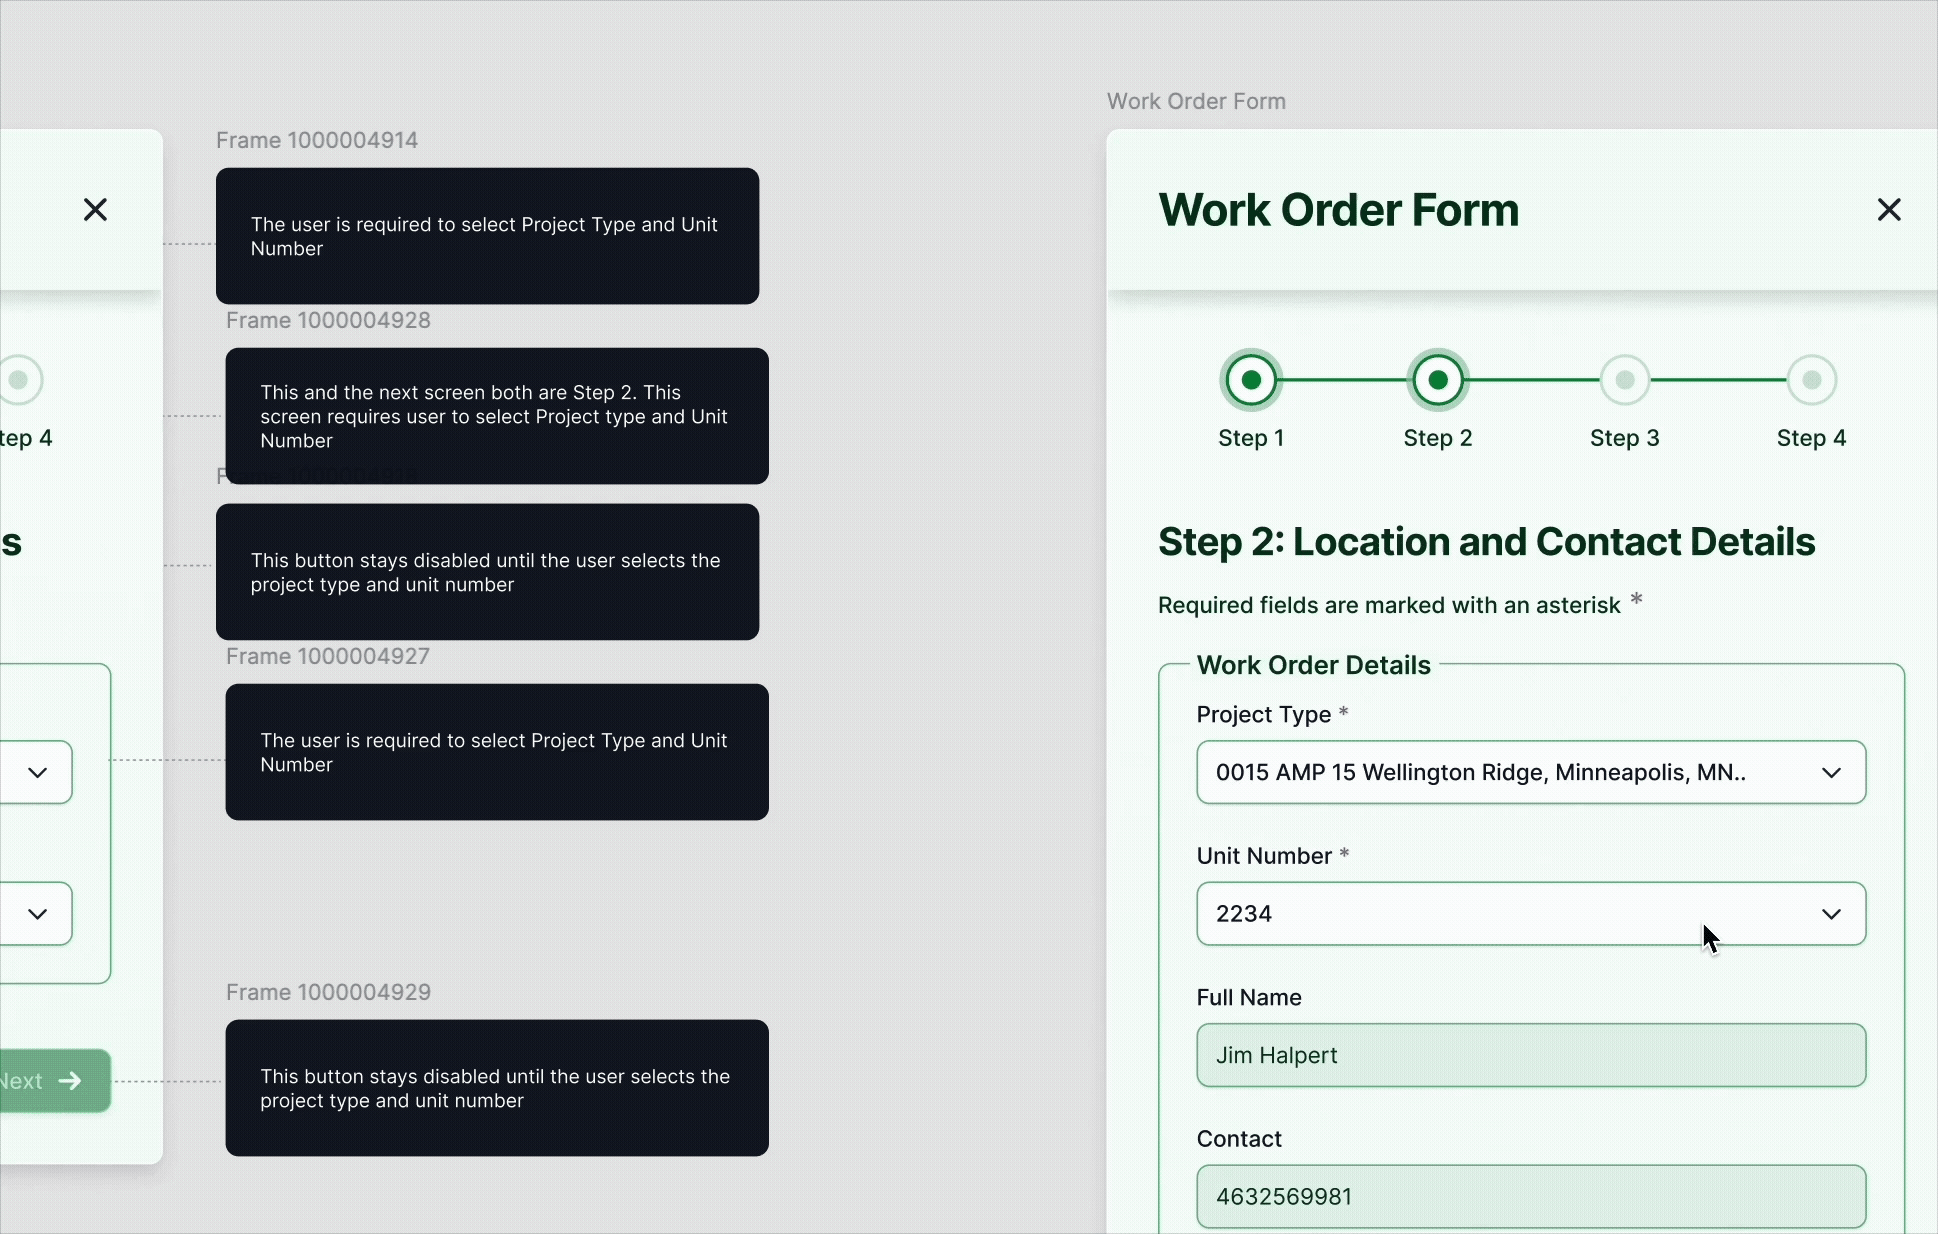This screenshot has width=1938, height=1234.
Task: Expand upper dropdown chevron in left form
Action: (x=37, y=773)
